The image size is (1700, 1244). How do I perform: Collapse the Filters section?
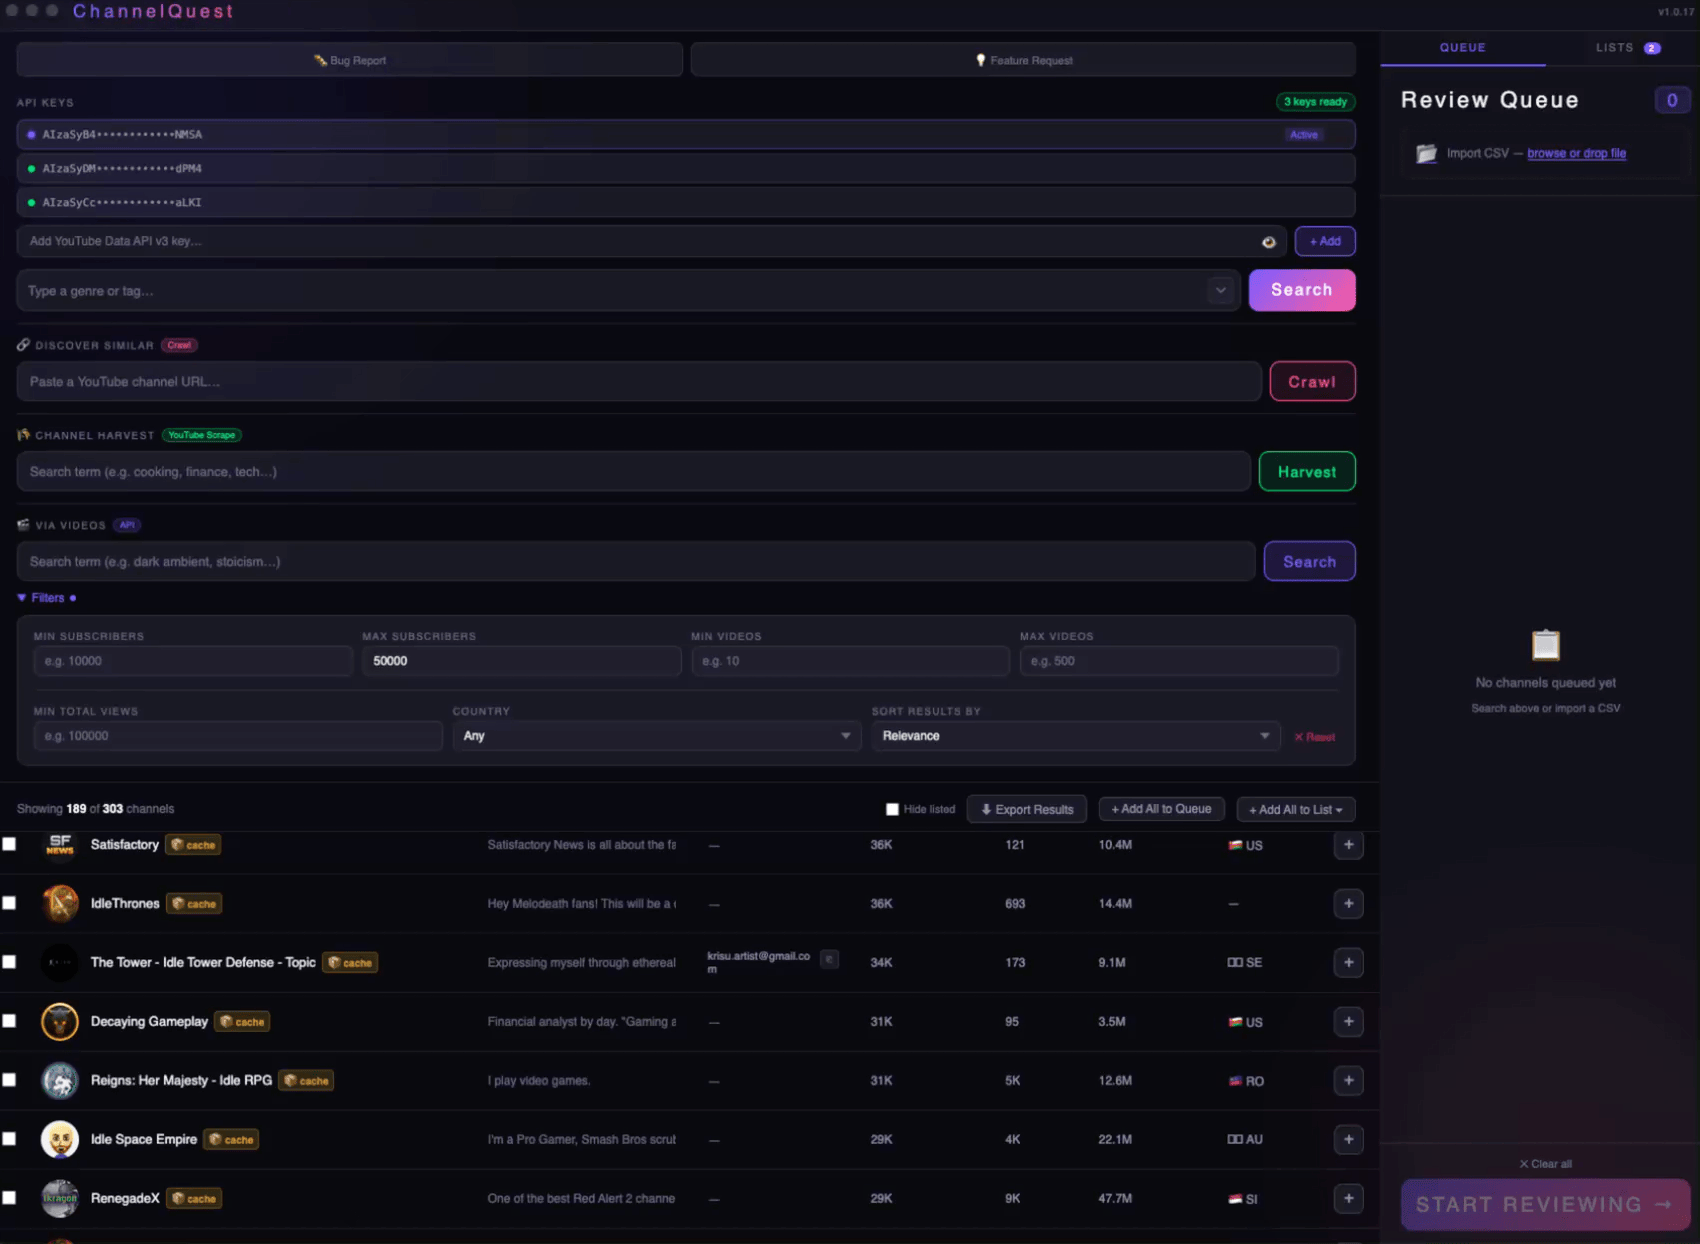[x=46, y=598]
